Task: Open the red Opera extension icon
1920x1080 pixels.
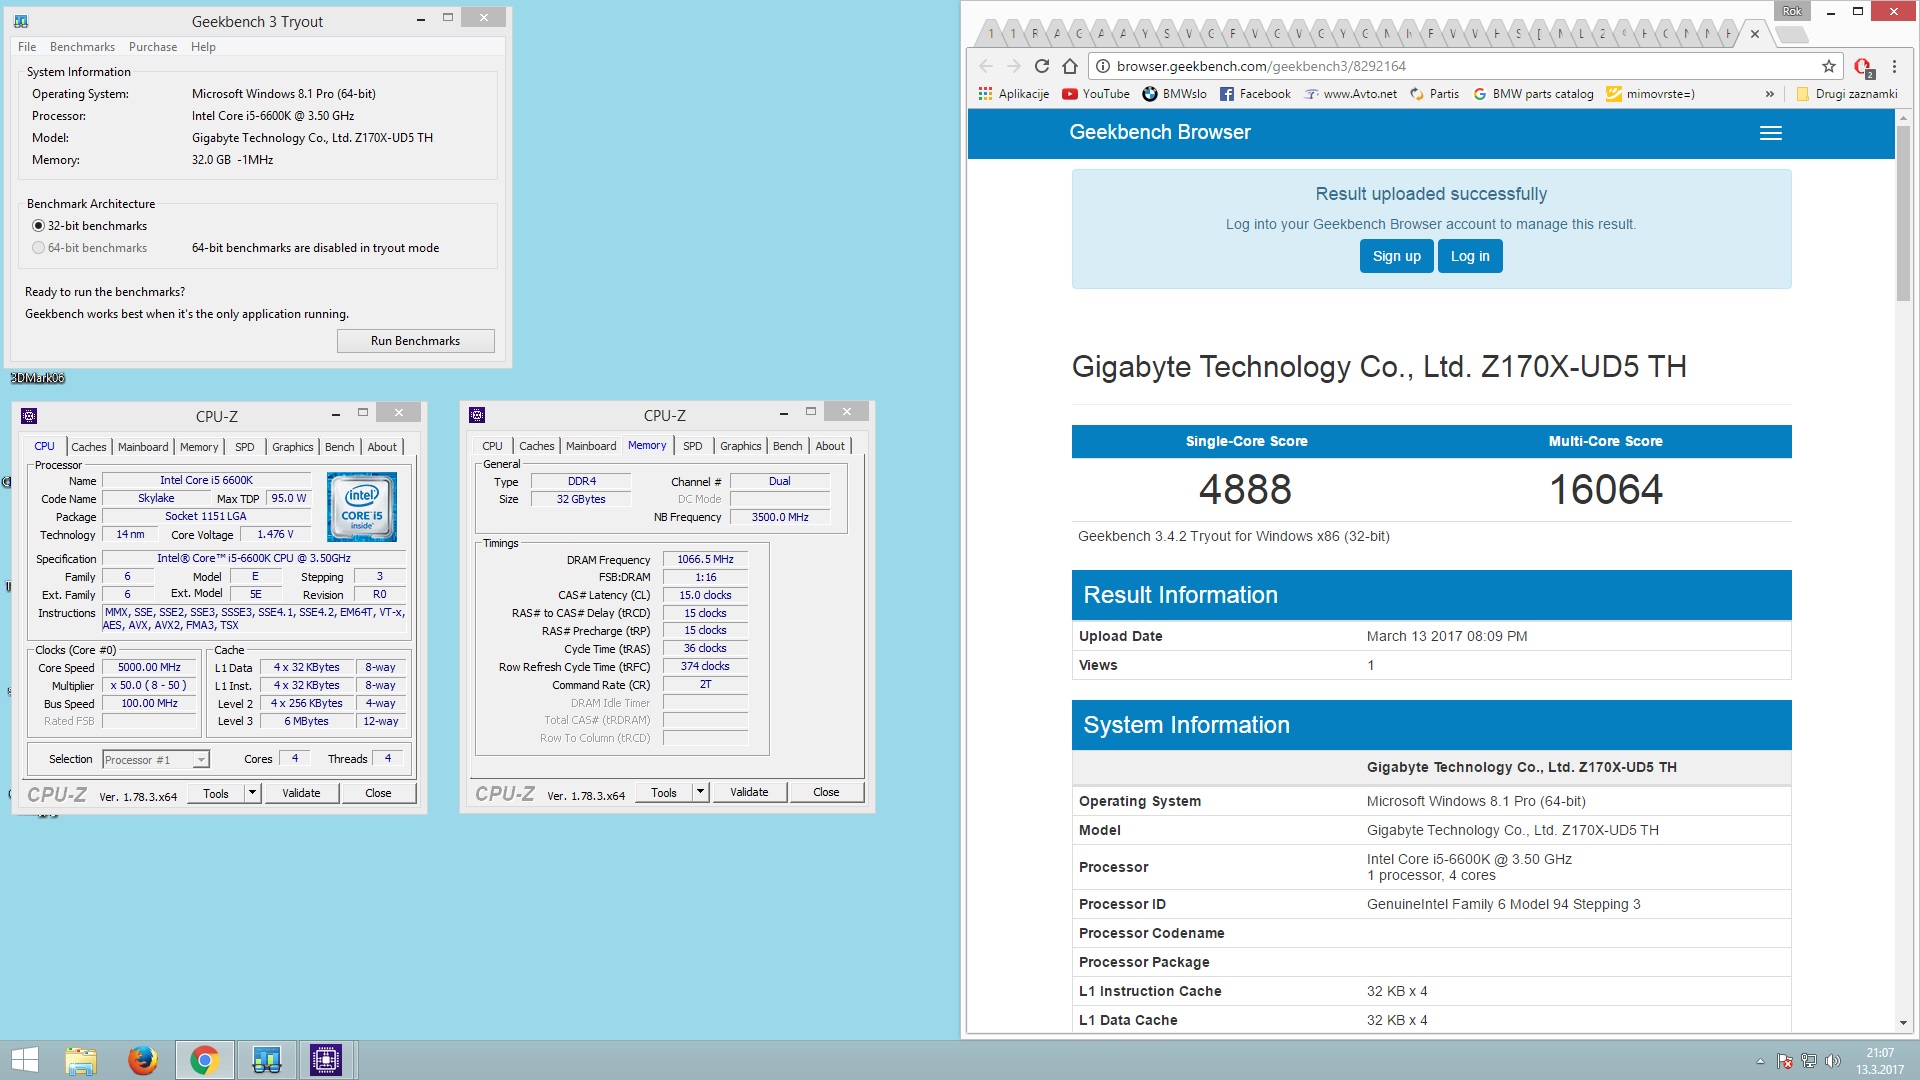Action: tap(1863, 67)
